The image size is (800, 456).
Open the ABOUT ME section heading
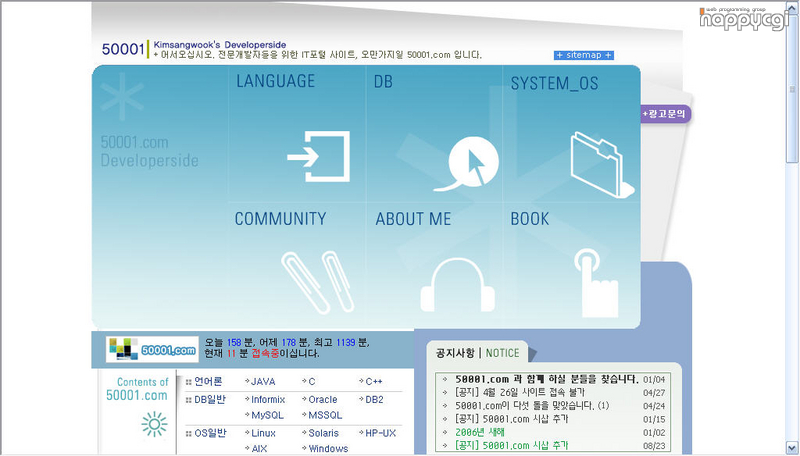[413, 219]
